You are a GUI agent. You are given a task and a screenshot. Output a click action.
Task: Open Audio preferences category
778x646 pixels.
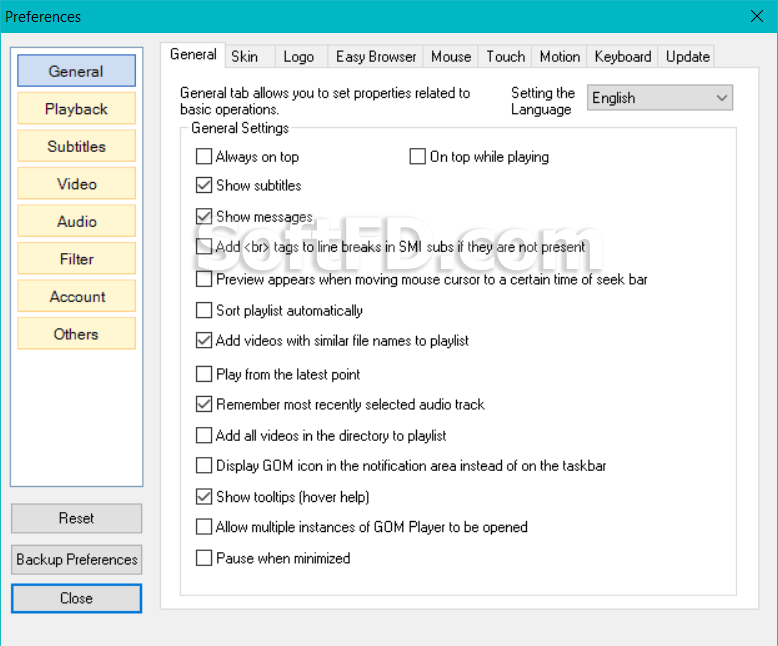(76, 221)
